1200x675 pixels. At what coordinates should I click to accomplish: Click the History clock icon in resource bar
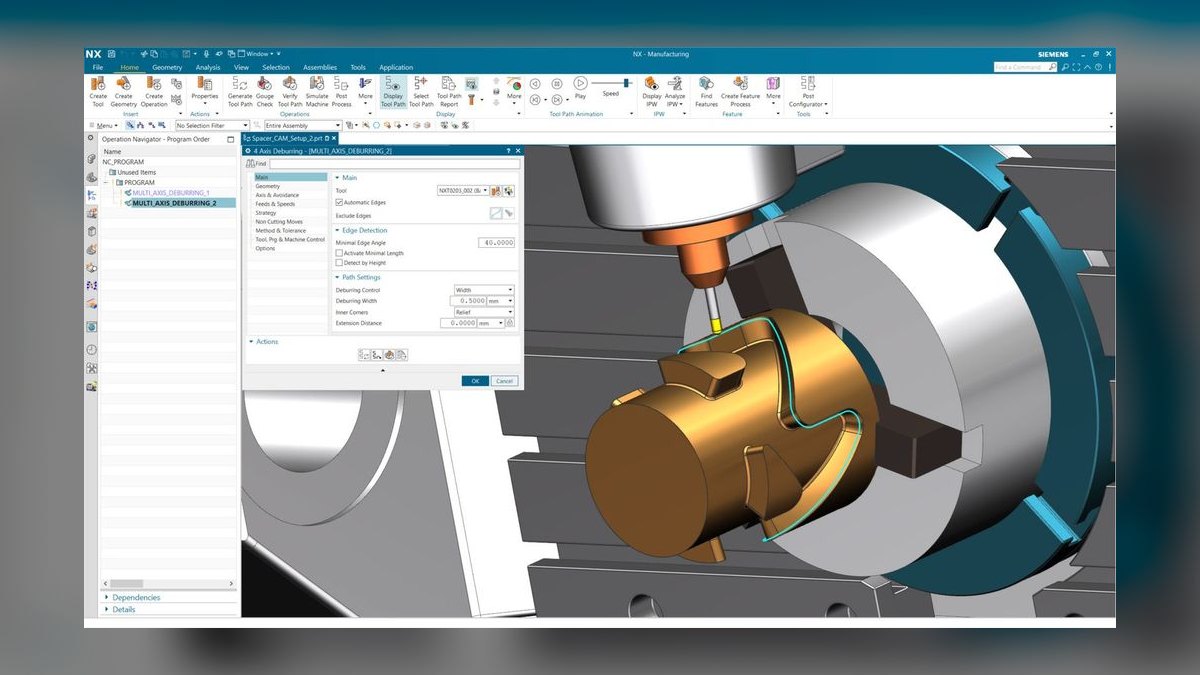(92, 349)
